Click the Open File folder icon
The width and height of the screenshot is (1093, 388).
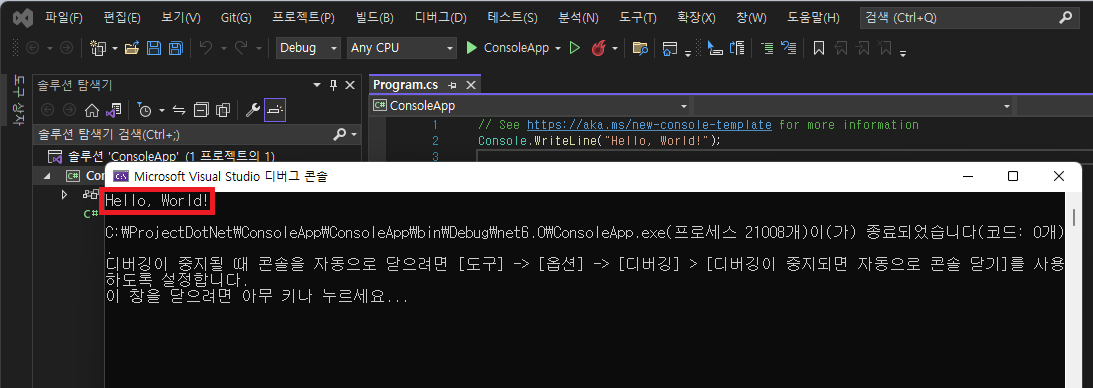[x=132, y=48]
